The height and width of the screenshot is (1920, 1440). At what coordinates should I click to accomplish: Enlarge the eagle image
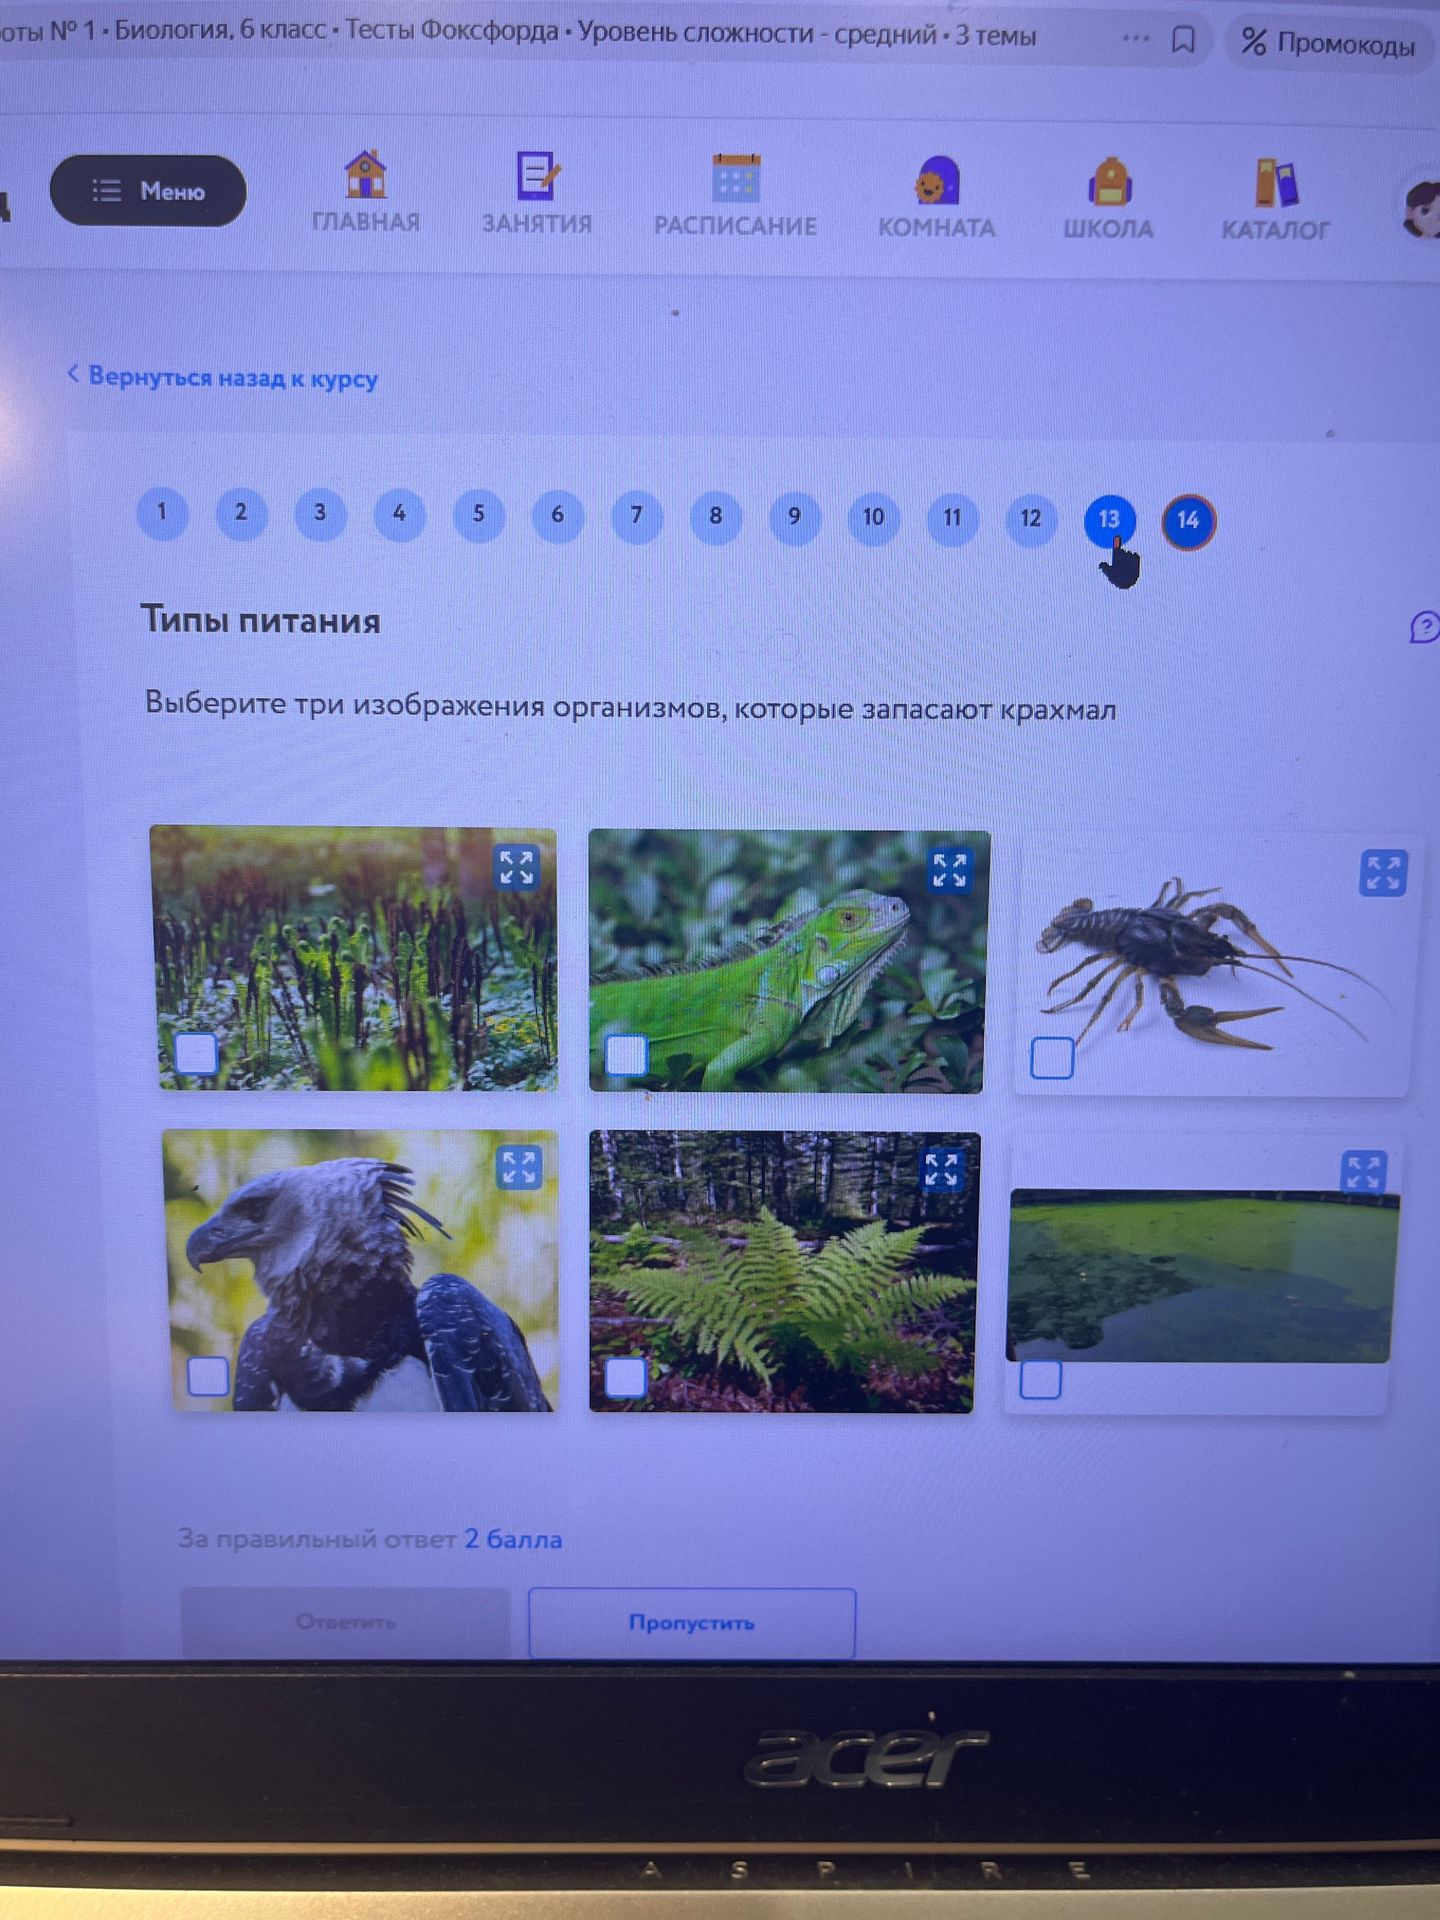tap(519, 1167)
